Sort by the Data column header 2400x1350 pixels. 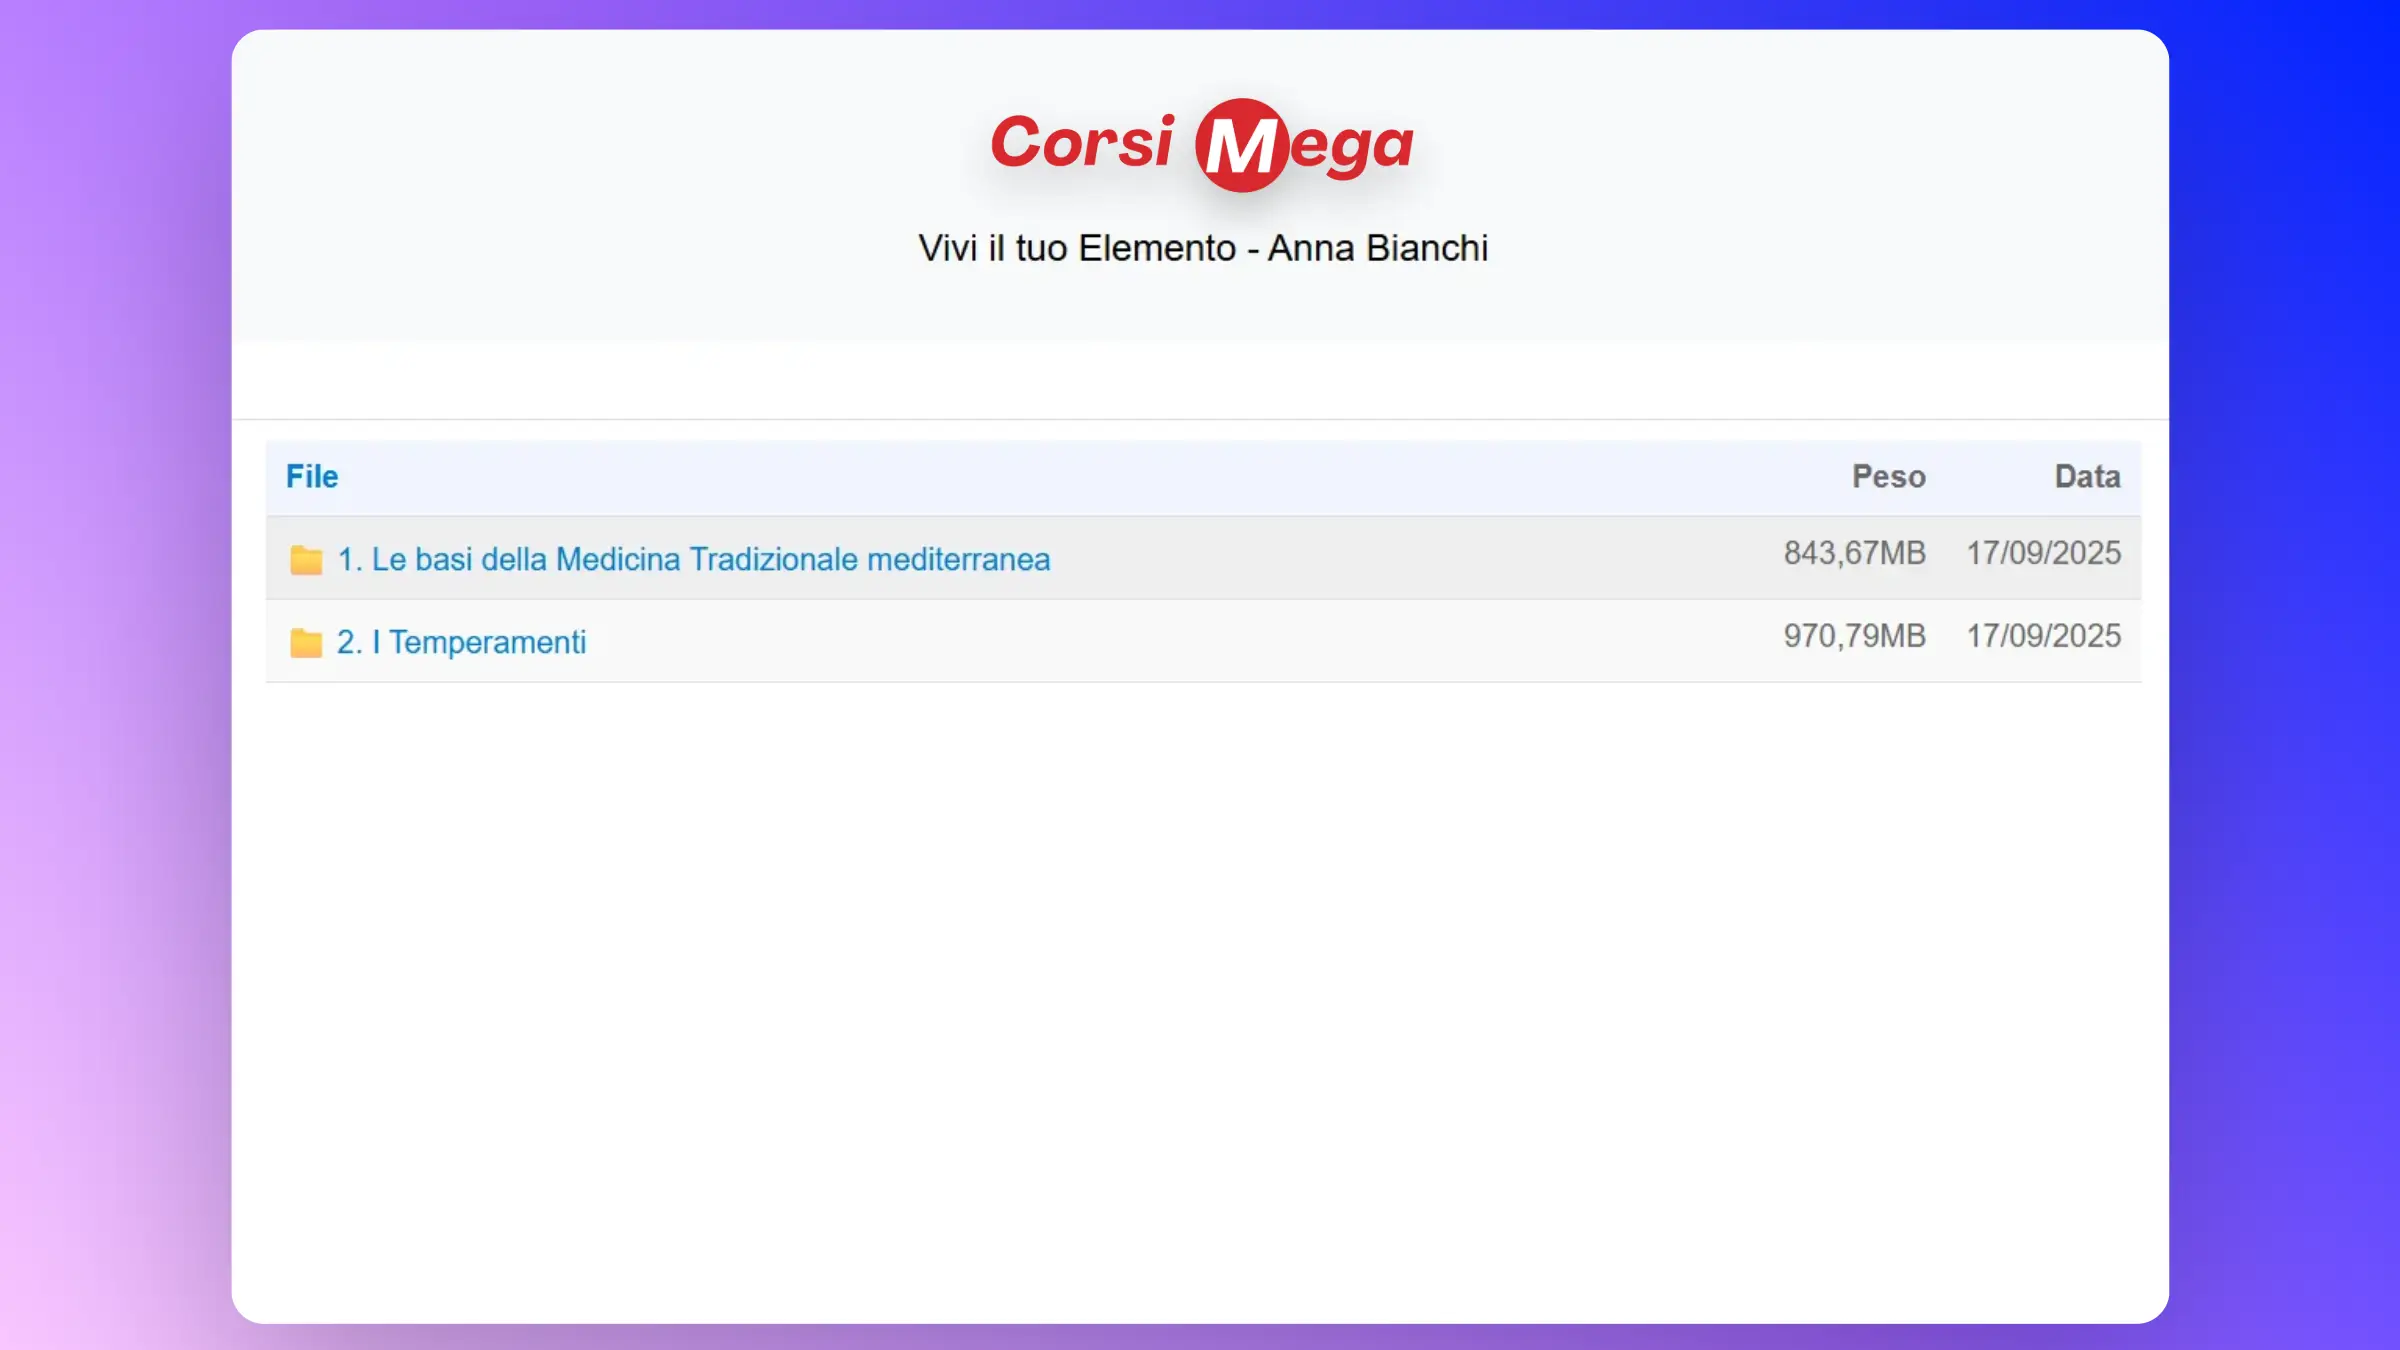2087,477
